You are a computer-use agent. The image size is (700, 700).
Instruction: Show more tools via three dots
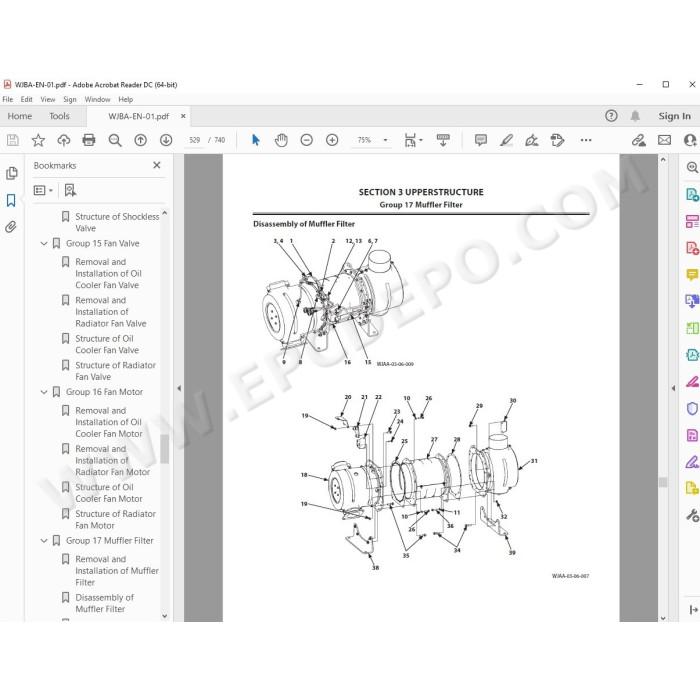586,140
